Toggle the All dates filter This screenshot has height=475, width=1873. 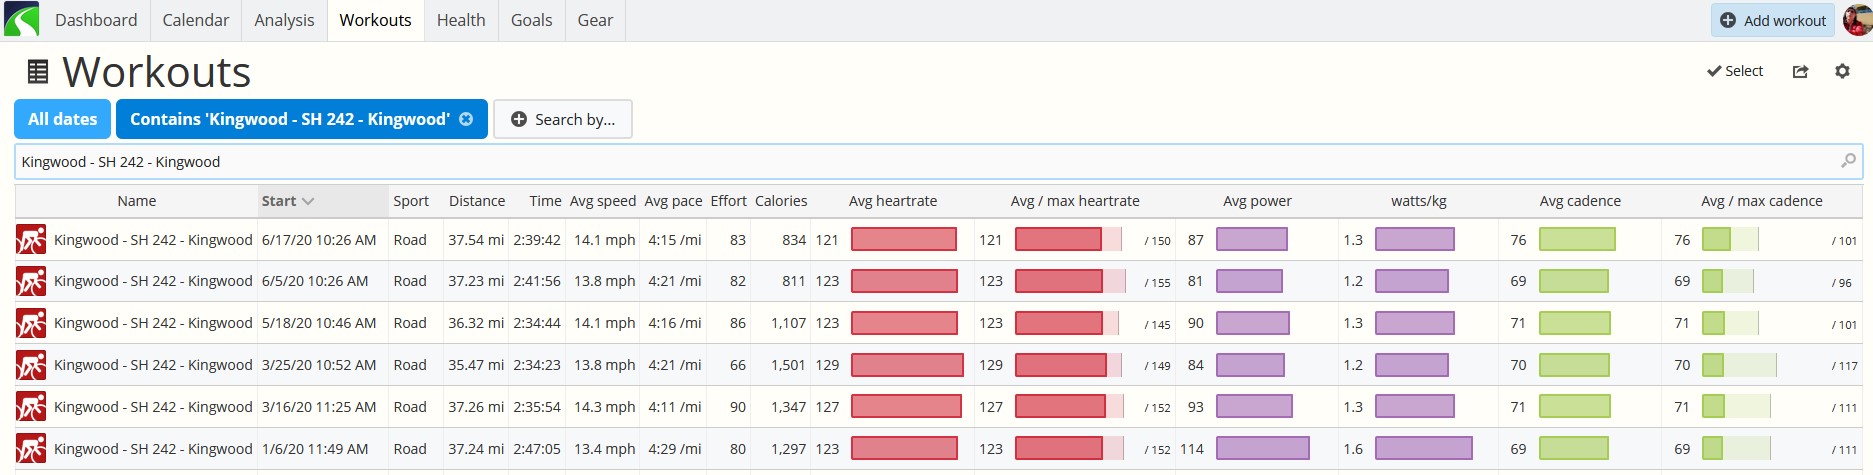tap(63, 119)
